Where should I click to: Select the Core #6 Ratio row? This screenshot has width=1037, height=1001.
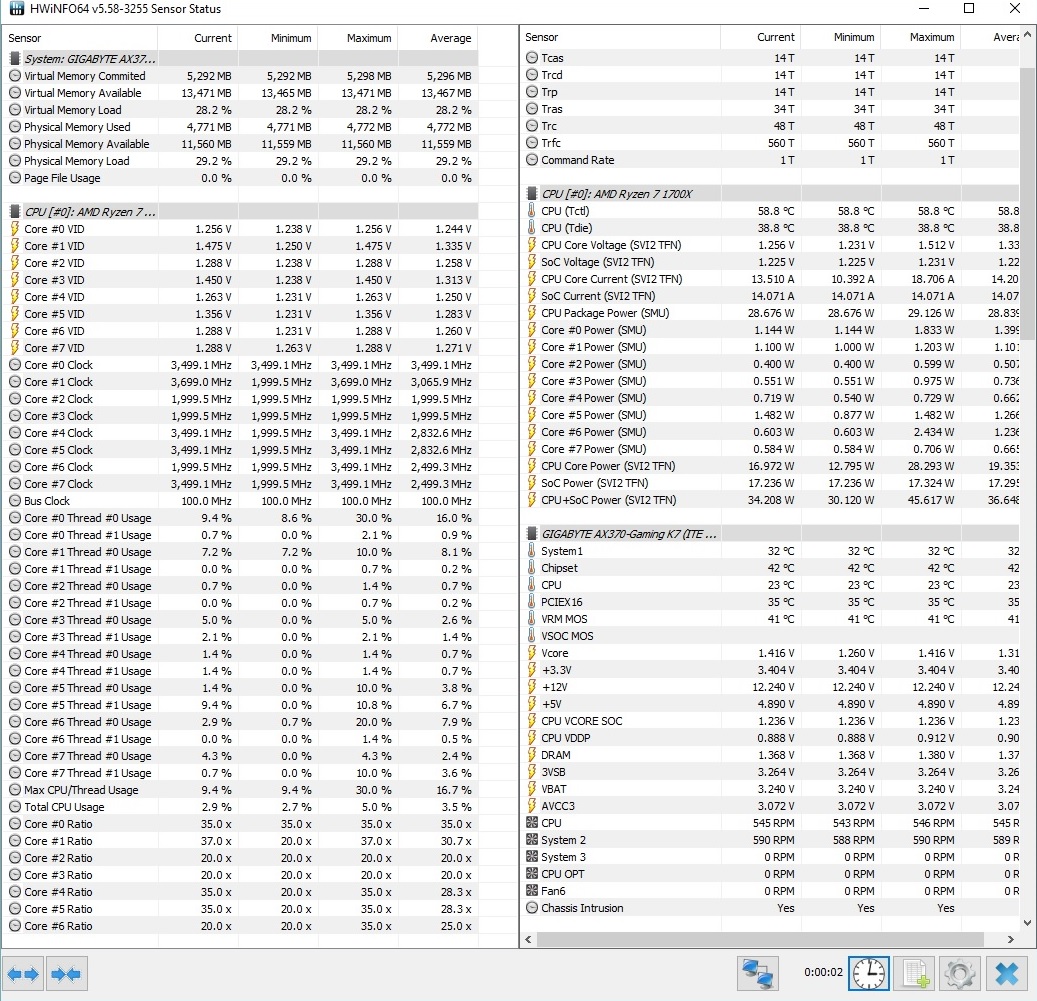(x=241, y=926)
